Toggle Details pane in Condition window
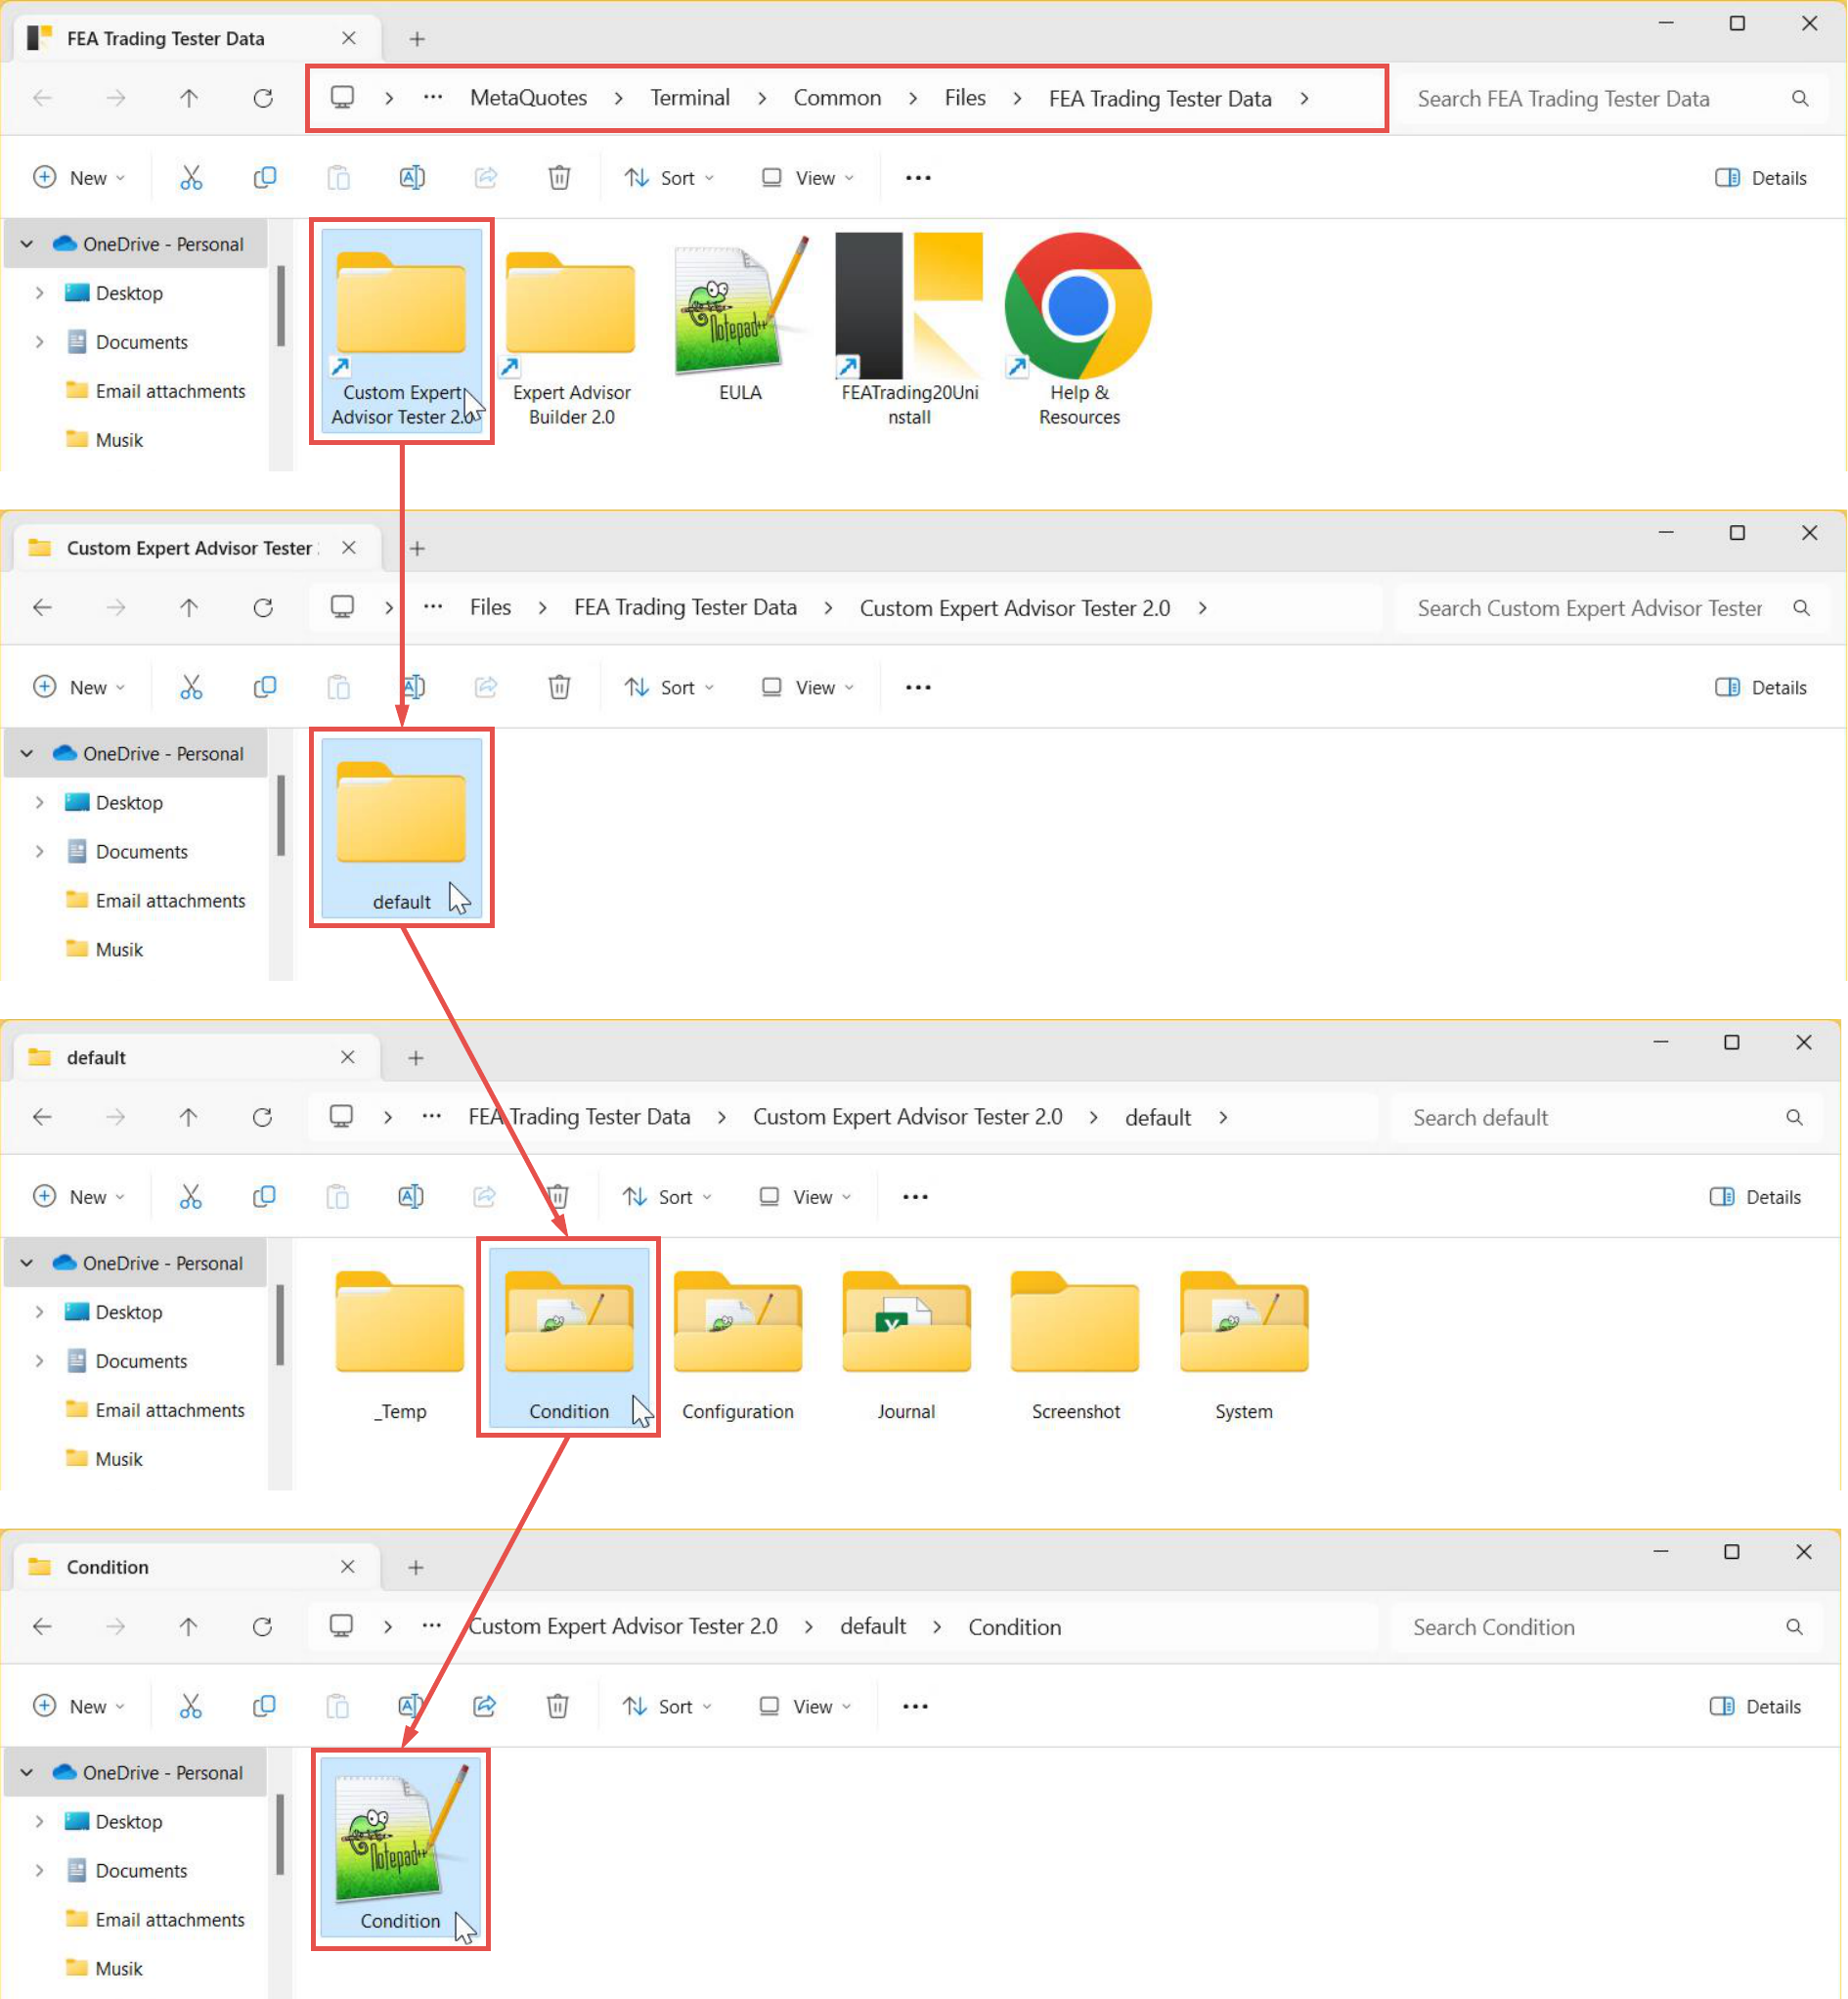This screenshot has width=1848, height=1999. (x=1755, y=1706)
